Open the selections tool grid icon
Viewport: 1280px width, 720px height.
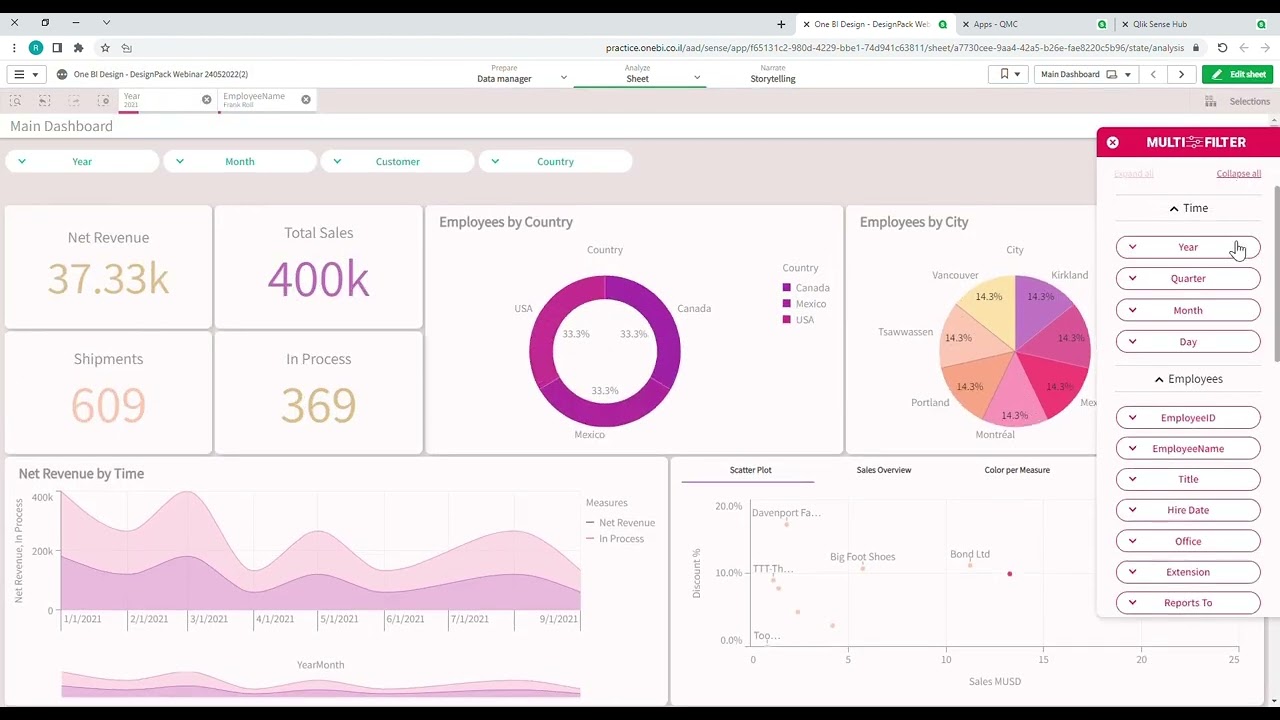pyautogui.click(x=1210, y=101)
